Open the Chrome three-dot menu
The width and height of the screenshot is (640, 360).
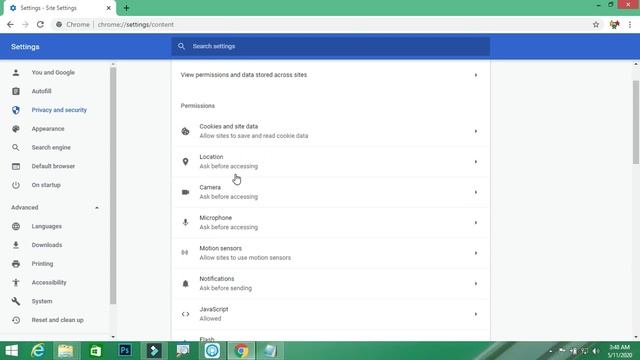pyautogui.click(x=630, y=24)
